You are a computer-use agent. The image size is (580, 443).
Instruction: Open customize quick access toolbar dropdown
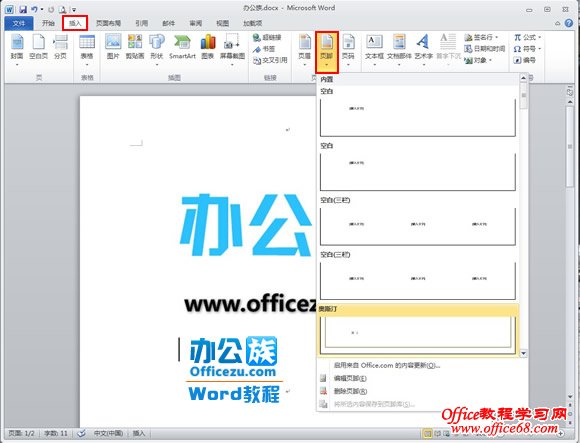click(x=74, y=10)
